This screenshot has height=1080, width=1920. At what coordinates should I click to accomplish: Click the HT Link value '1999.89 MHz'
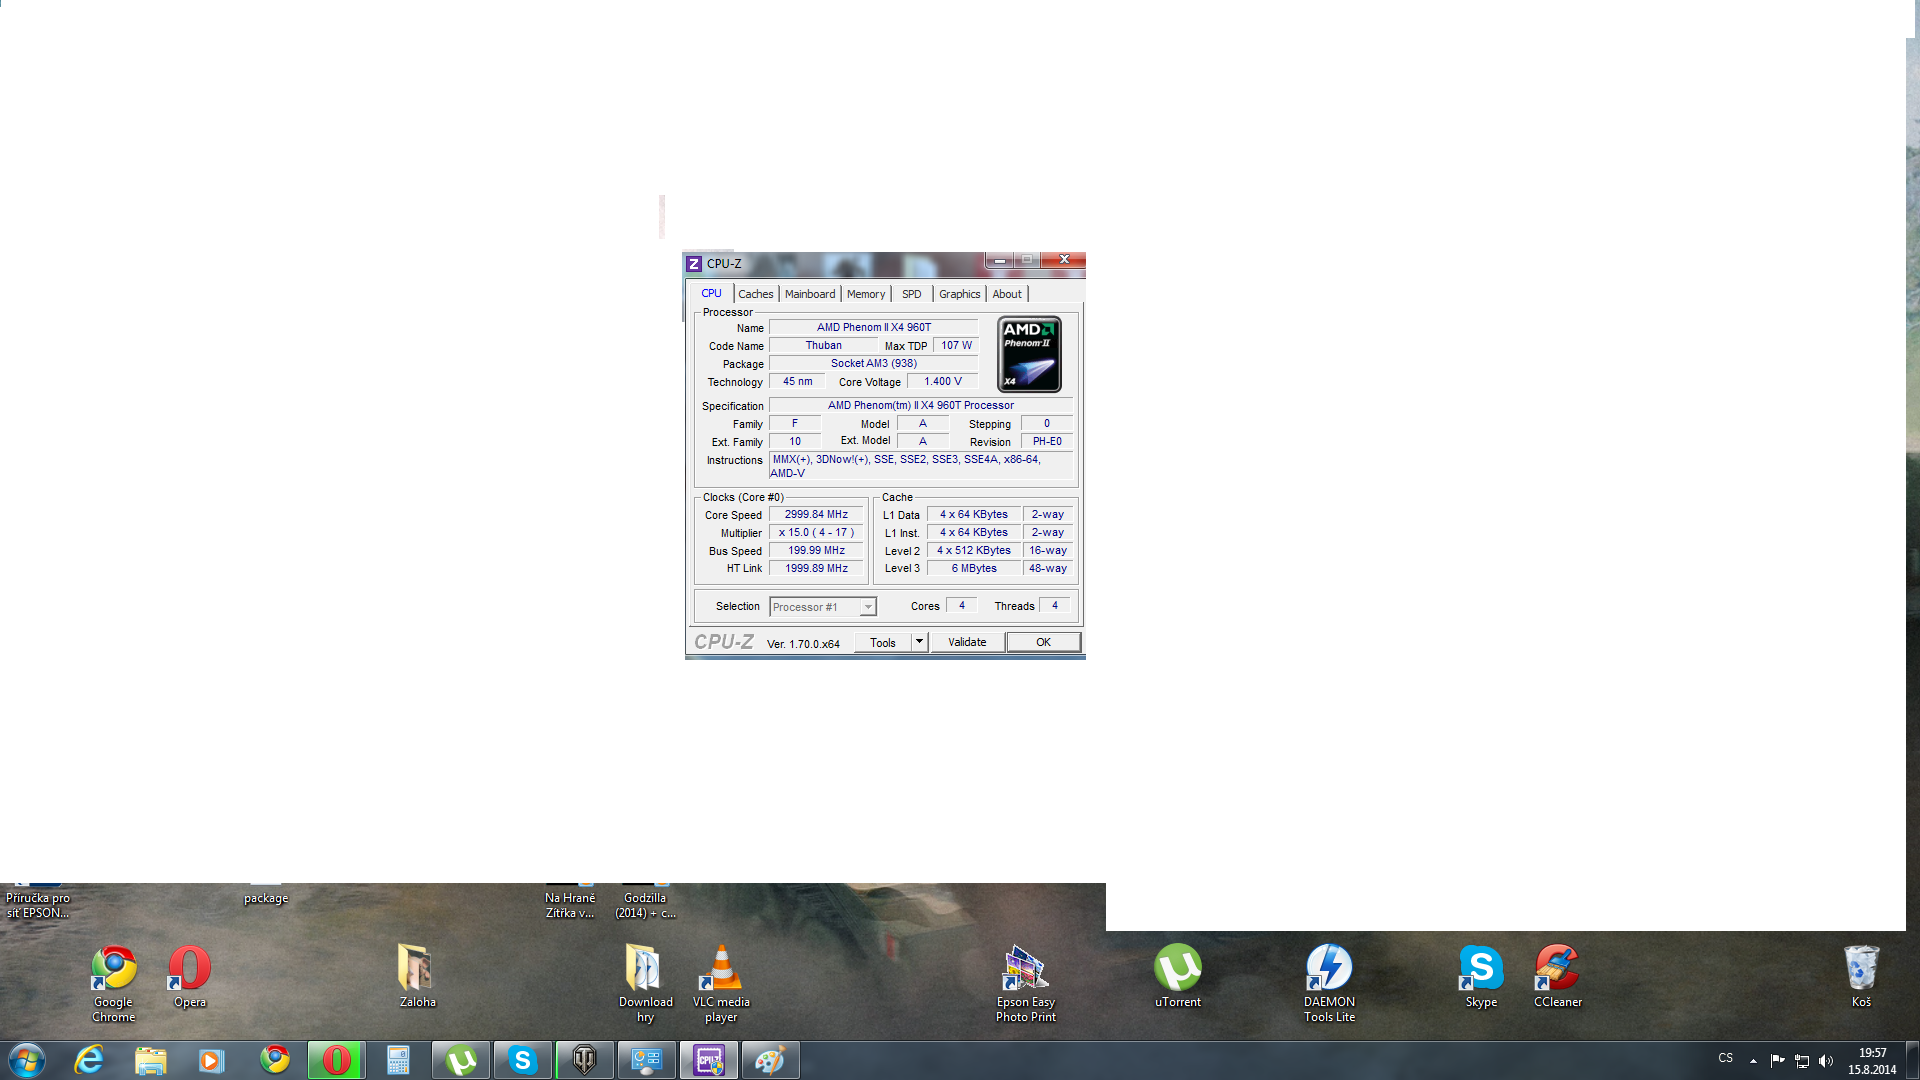[x=816, y=569]
